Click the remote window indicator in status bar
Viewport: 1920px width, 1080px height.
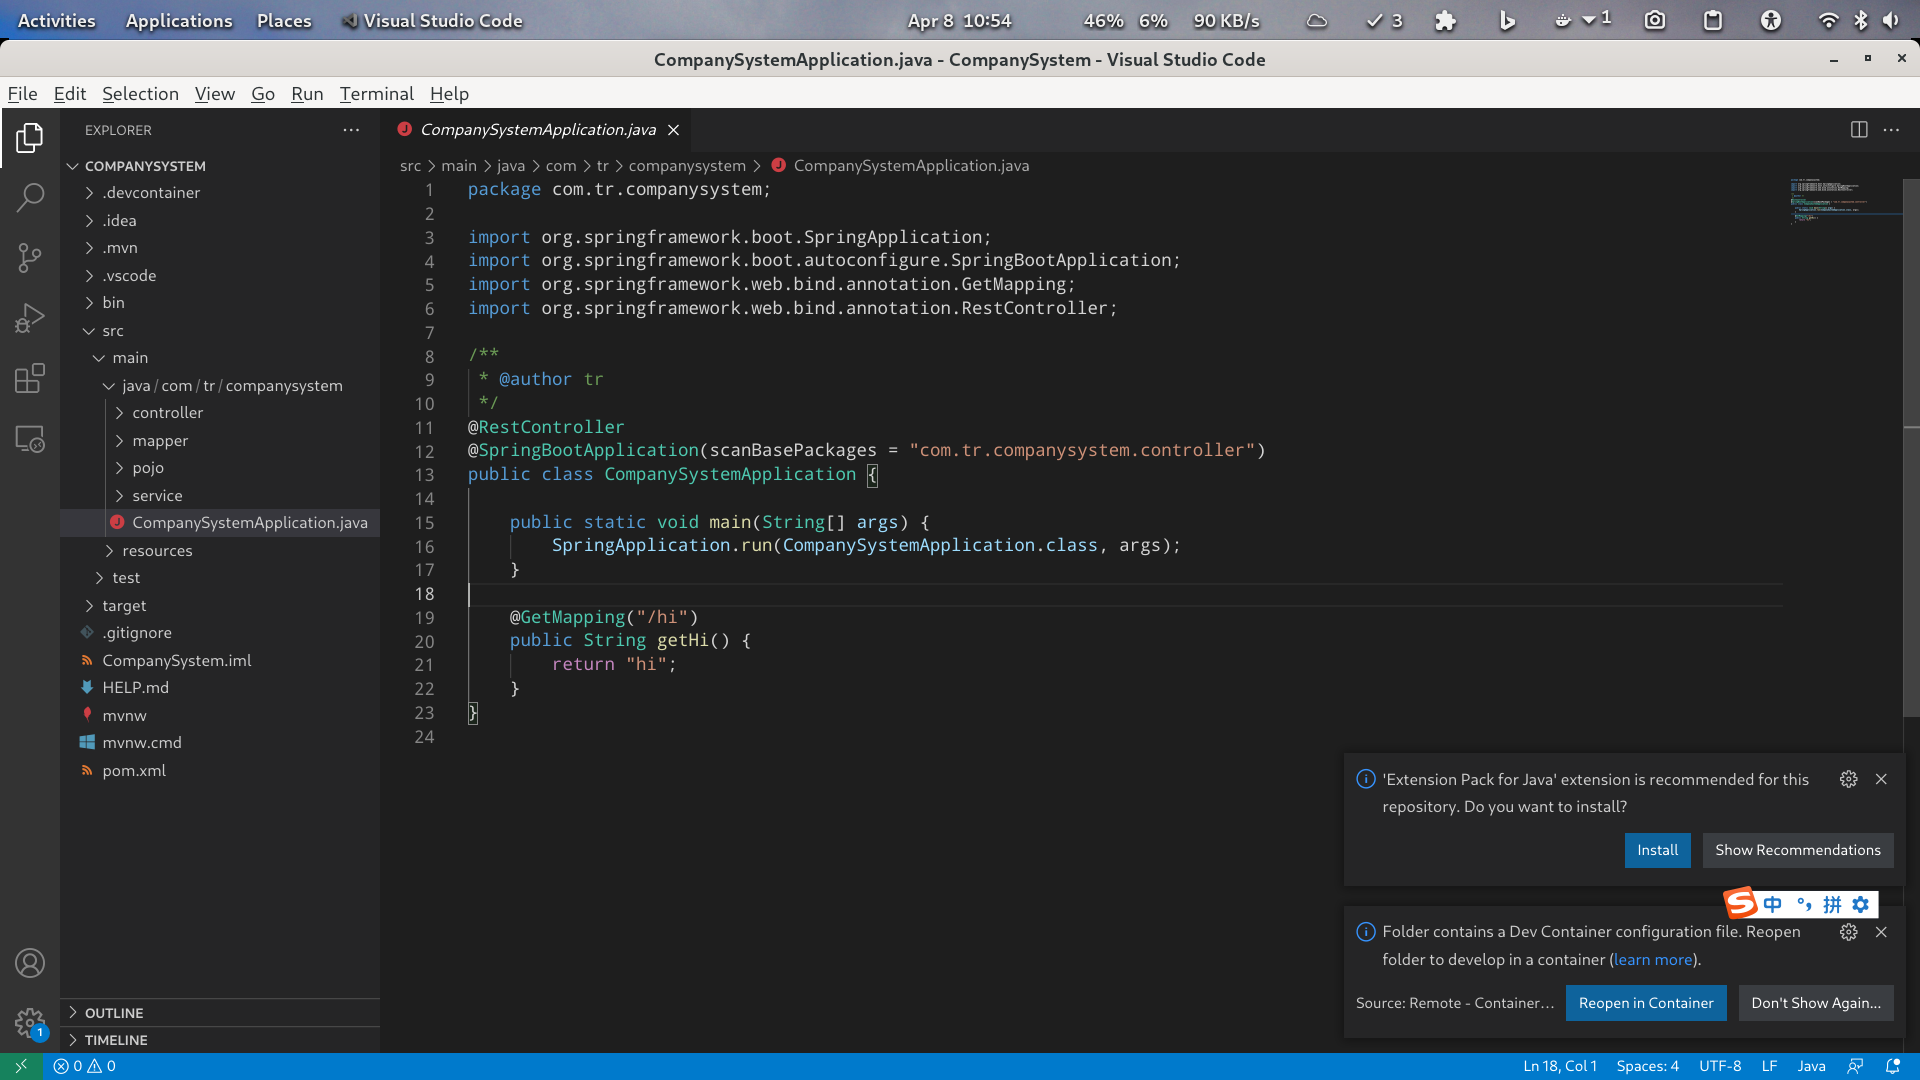coord(21,1066)
